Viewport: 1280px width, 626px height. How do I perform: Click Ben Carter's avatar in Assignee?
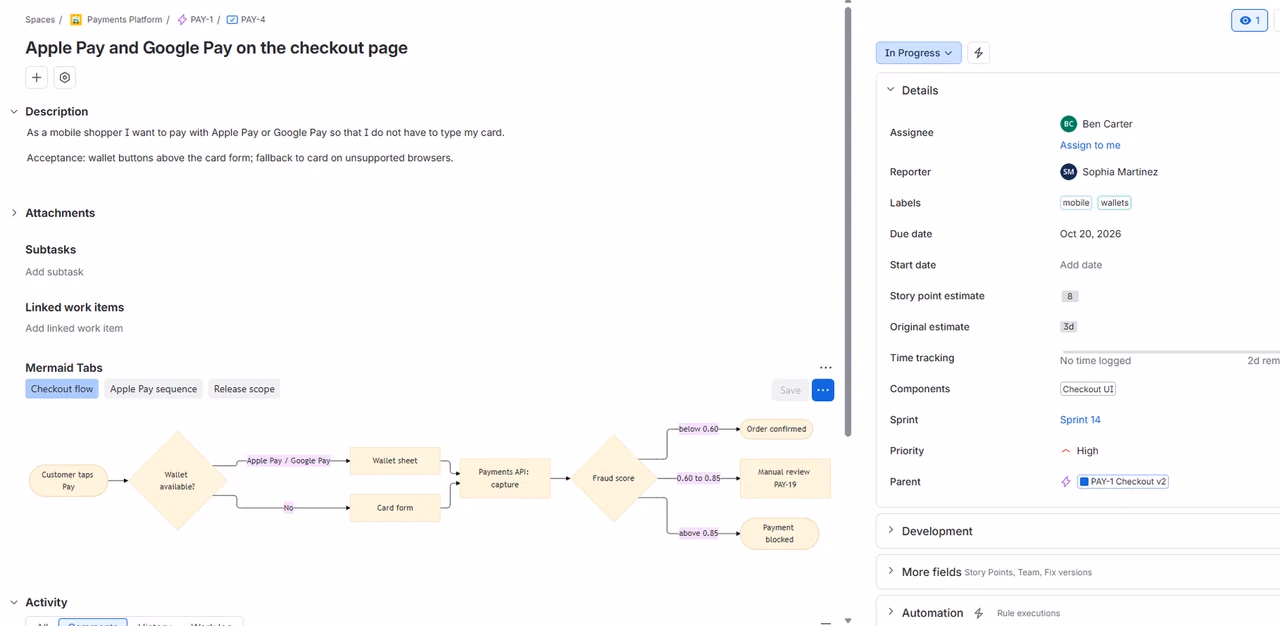point(1069,124)
